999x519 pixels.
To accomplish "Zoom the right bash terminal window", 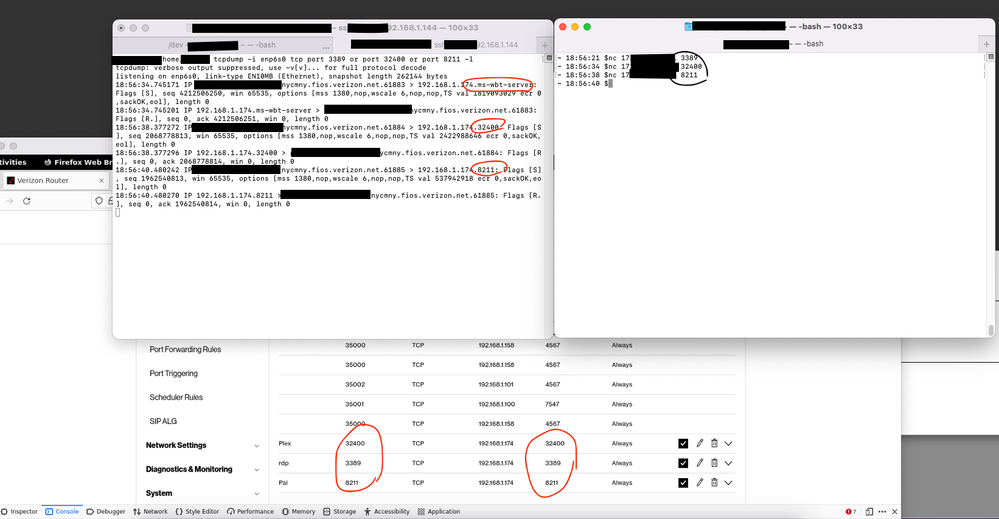I will coord(587,27).
